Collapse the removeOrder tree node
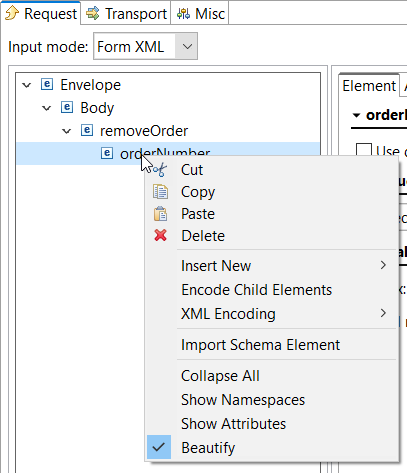The height and width of the screenshot is (473, 407). tap(67, 131)
